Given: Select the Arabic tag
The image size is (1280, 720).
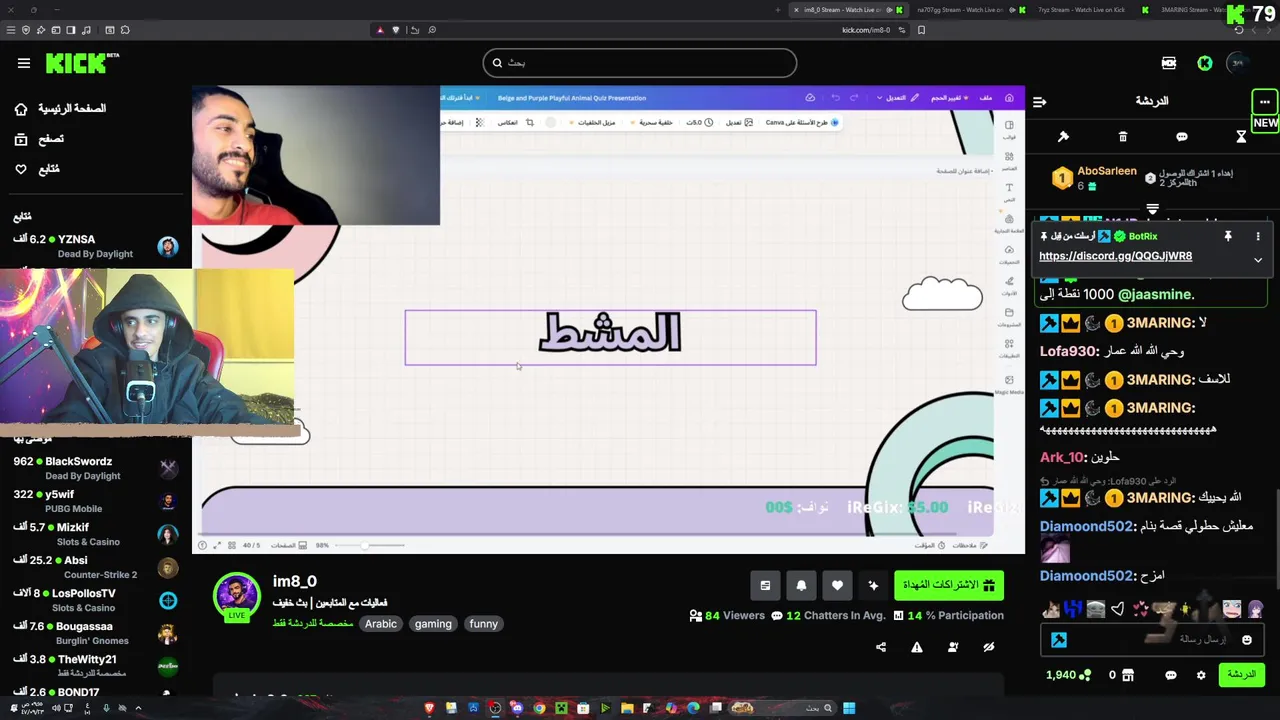Looking at the screenshot, I should pos(381,624).
